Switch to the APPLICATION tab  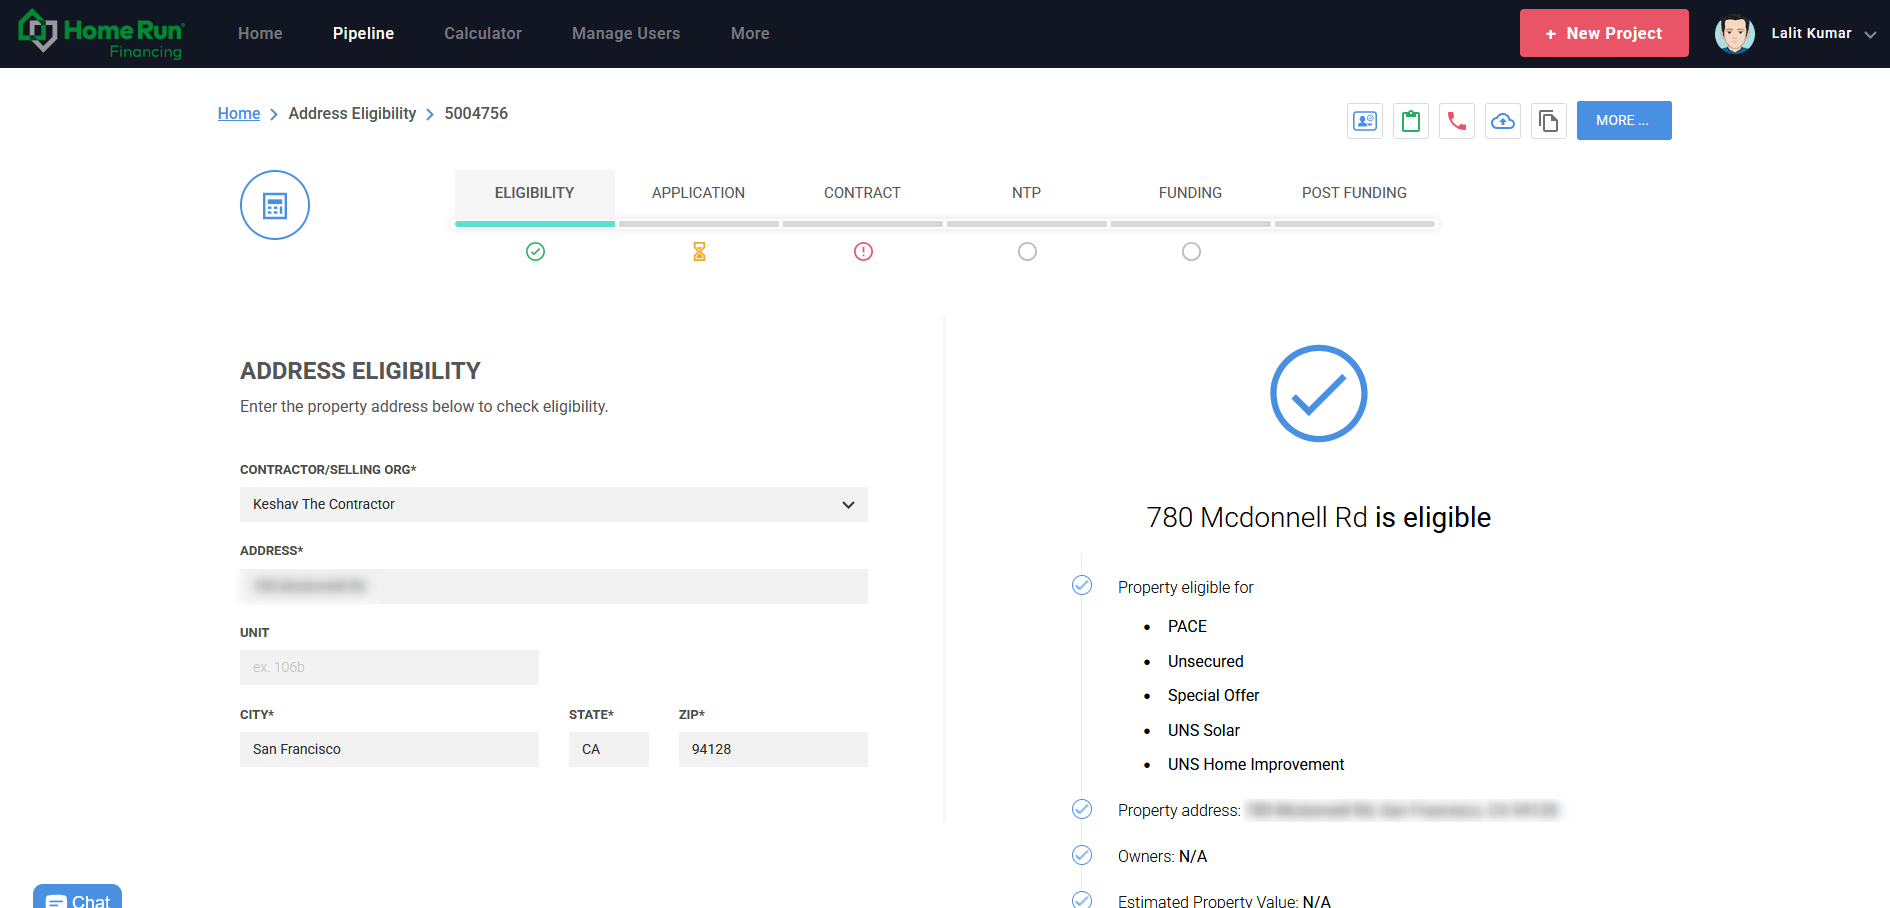(698, 193)
